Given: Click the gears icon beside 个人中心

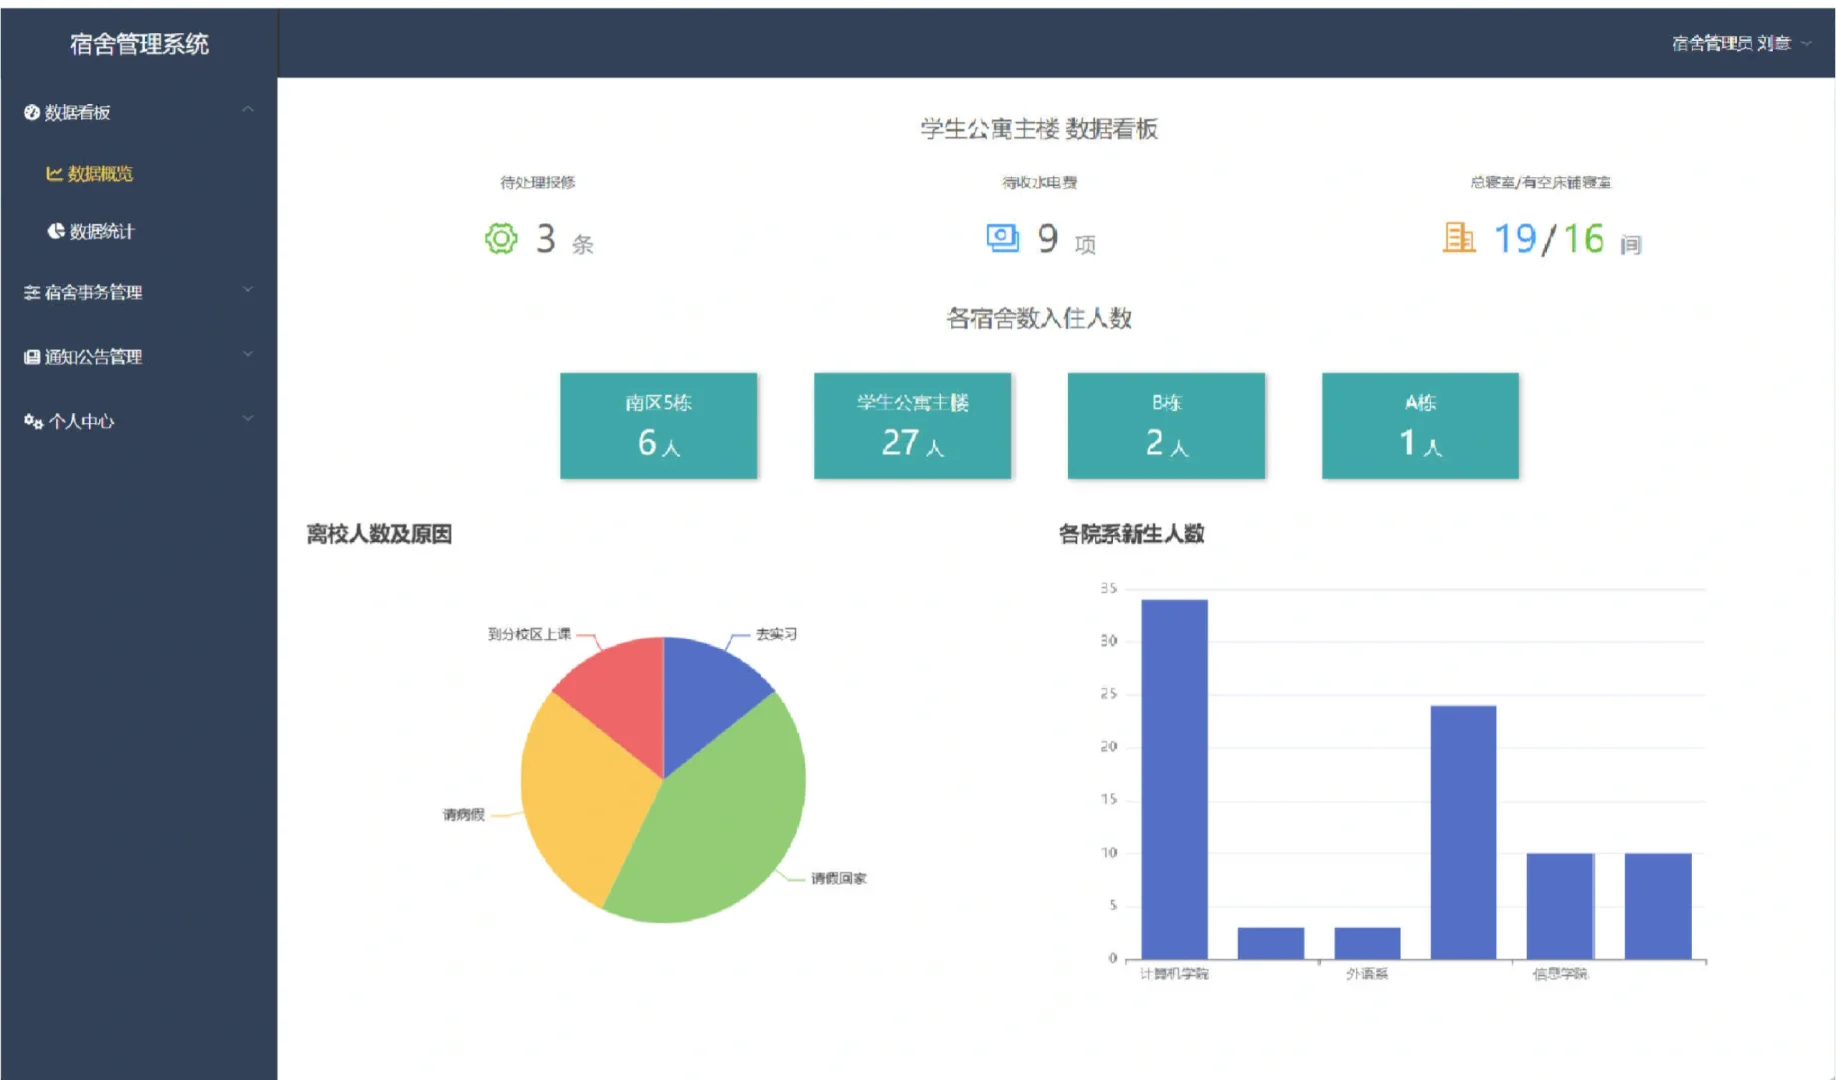Looking at the screenshot, I should (x=33, y=421).
